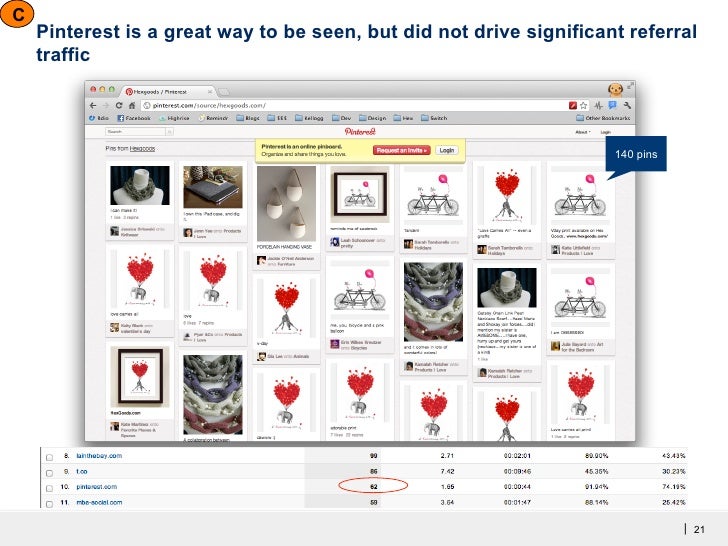This screenshot has width=728, height=546.
Task: Open a new browser tab
Action: click(x=223, y=92)
